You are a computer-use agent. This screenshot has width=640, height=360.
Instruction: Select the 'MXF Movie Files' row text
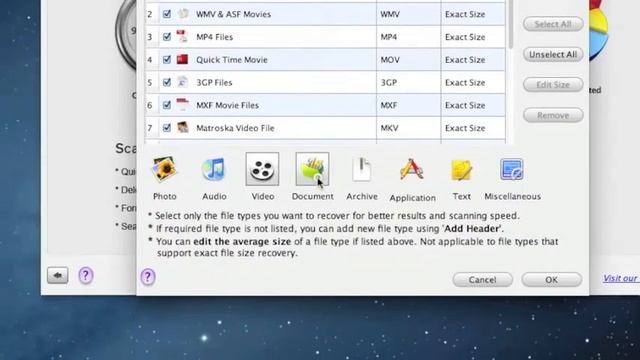coord(227,105)
